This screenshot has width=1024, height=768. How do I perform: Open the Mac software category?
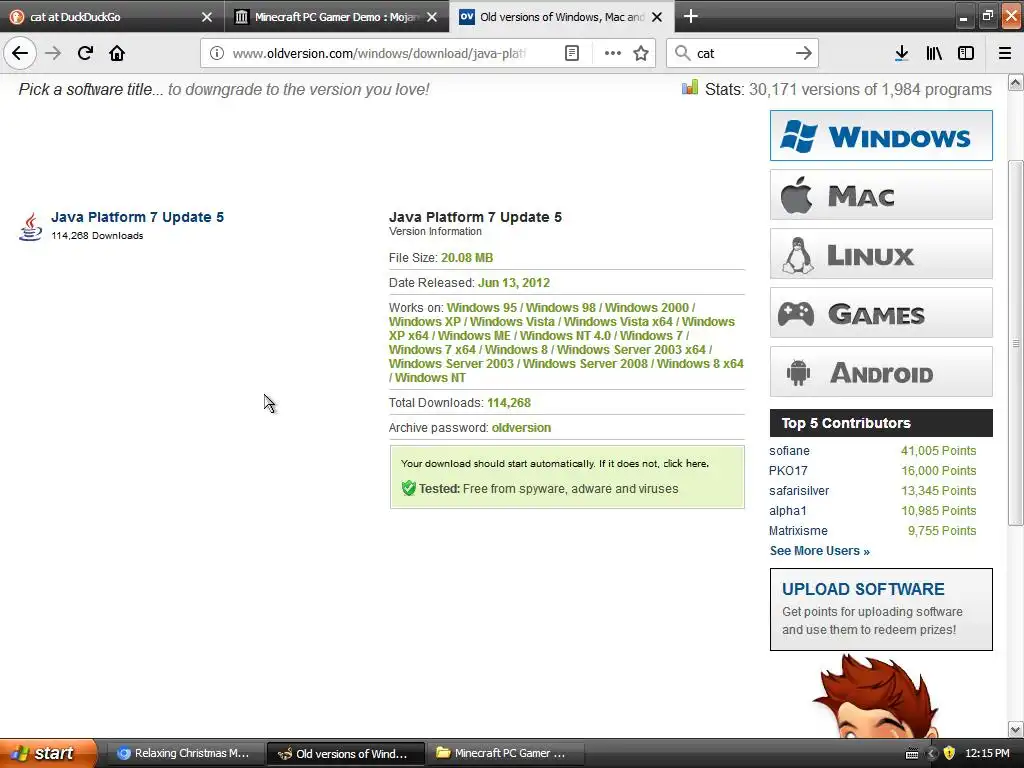coord(881,195)
